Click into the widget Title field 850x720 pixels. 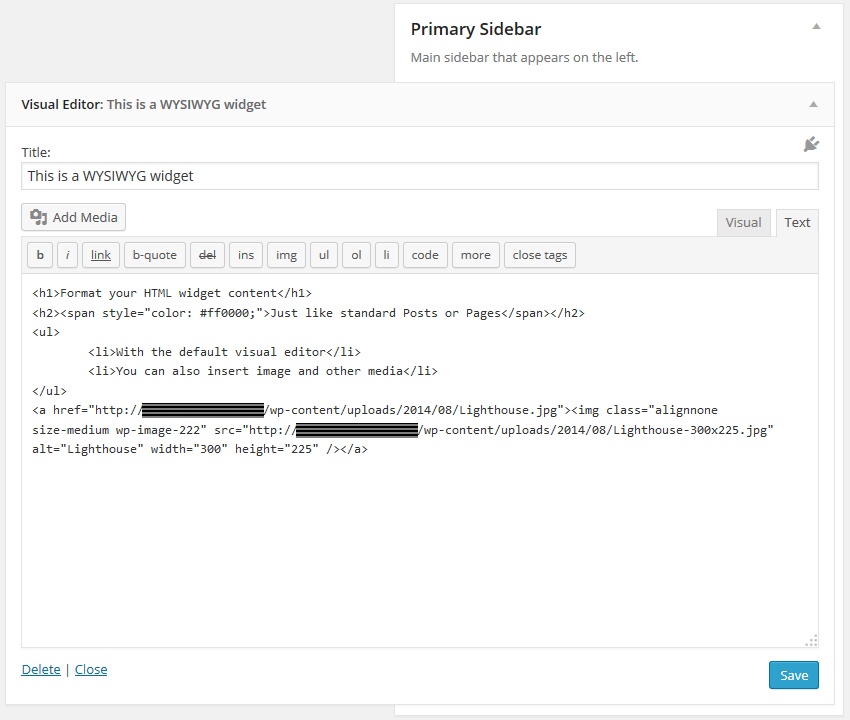pyautogui.click(x=420, y=176)
